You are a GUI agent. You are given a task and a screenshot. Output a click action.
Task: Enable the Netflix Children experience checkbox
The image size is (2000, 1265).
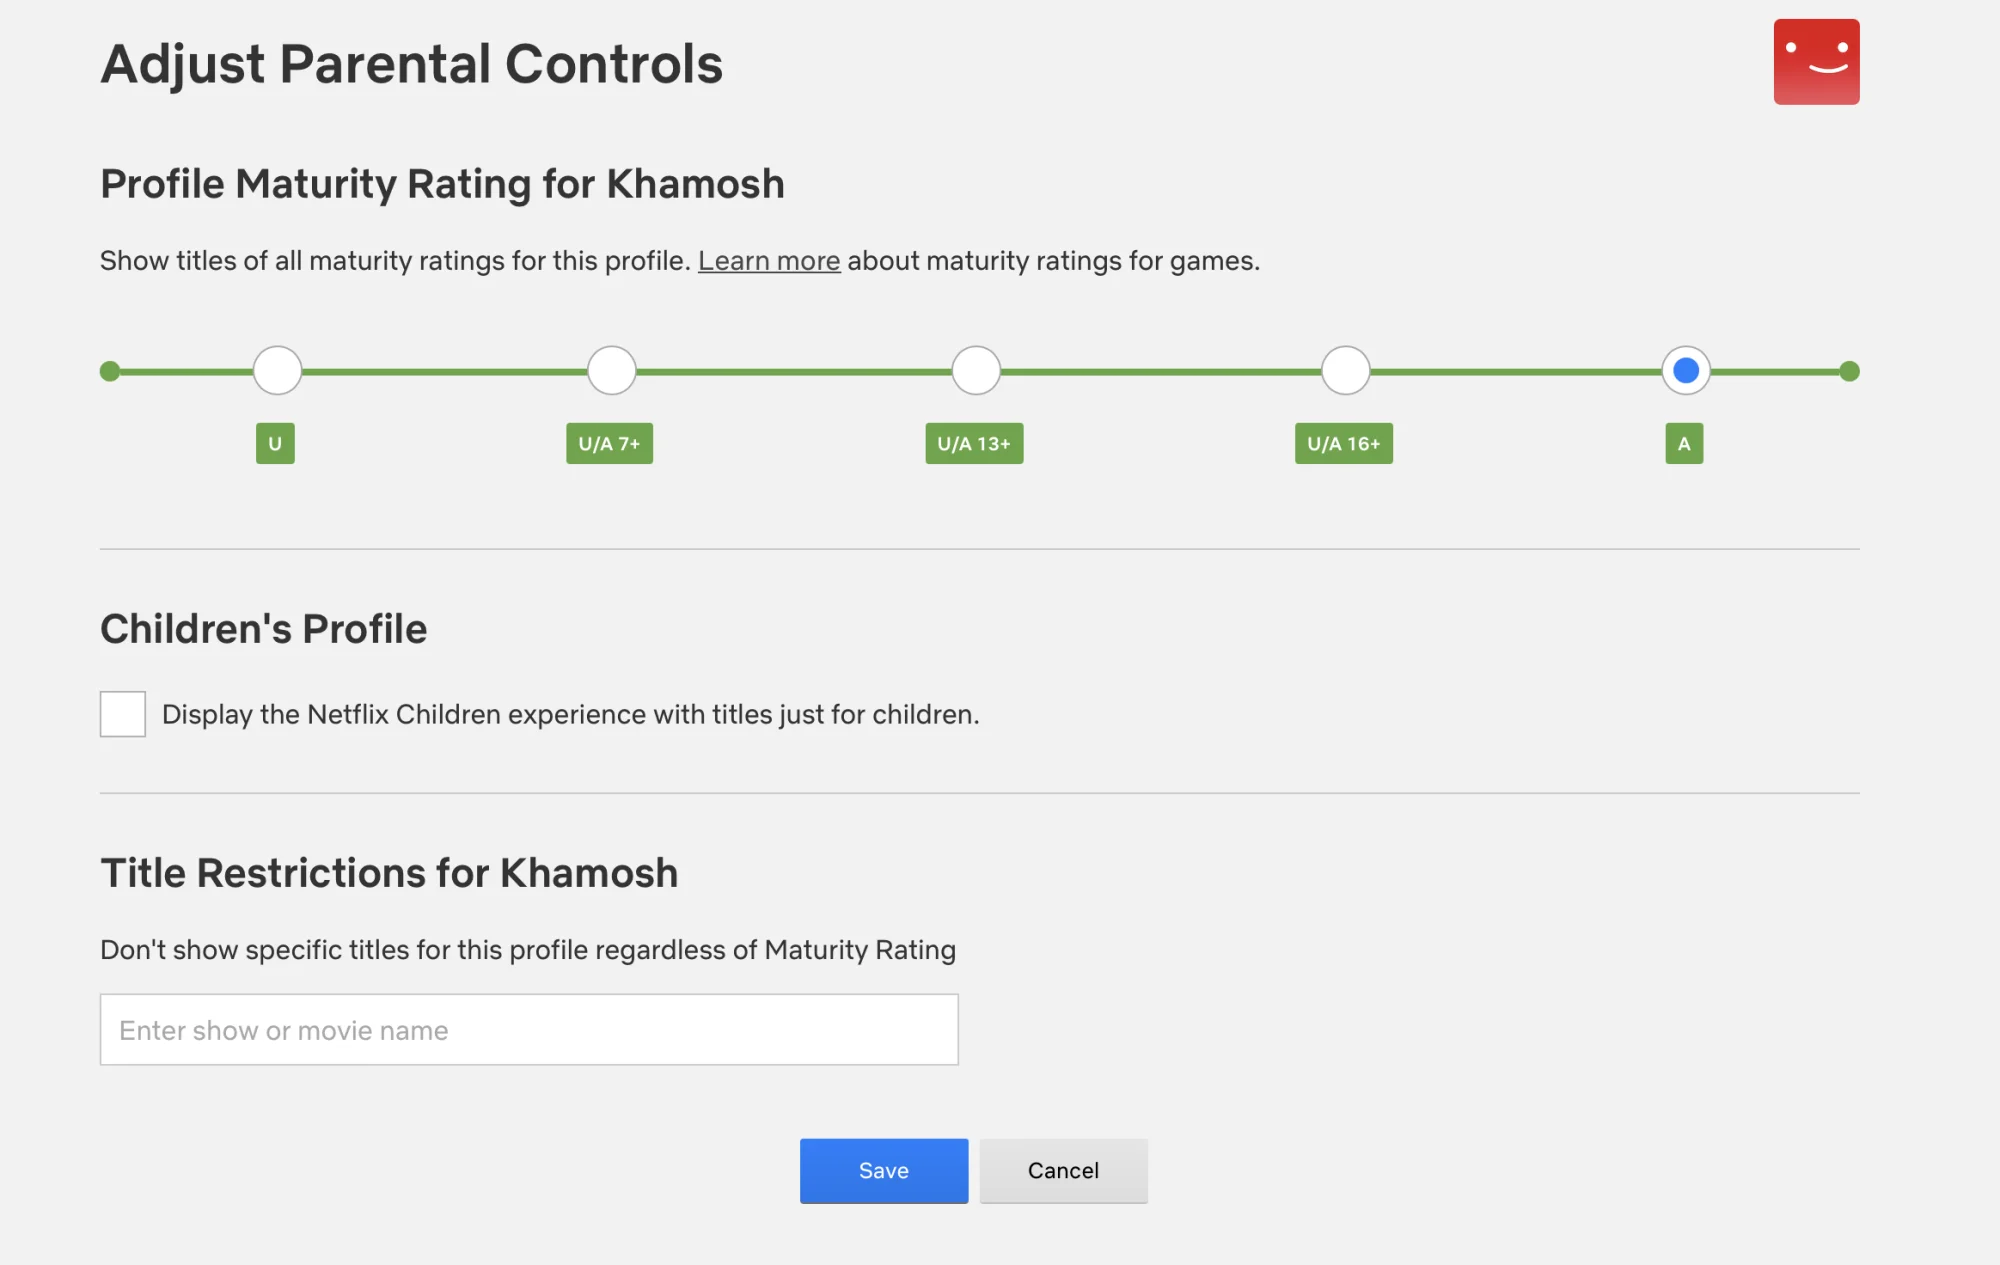[122, 714]
